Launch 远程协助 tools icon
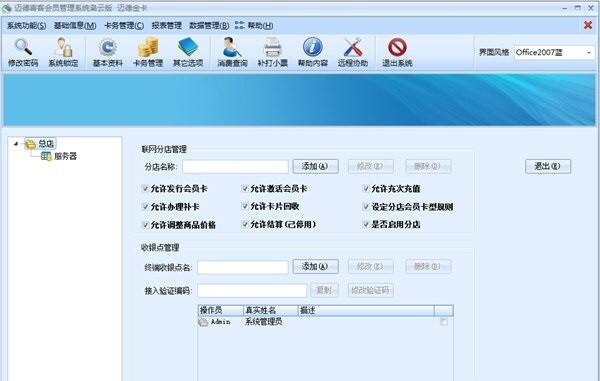Image resolution: width=600 pixels, height=381 pixels. [353, 52]
